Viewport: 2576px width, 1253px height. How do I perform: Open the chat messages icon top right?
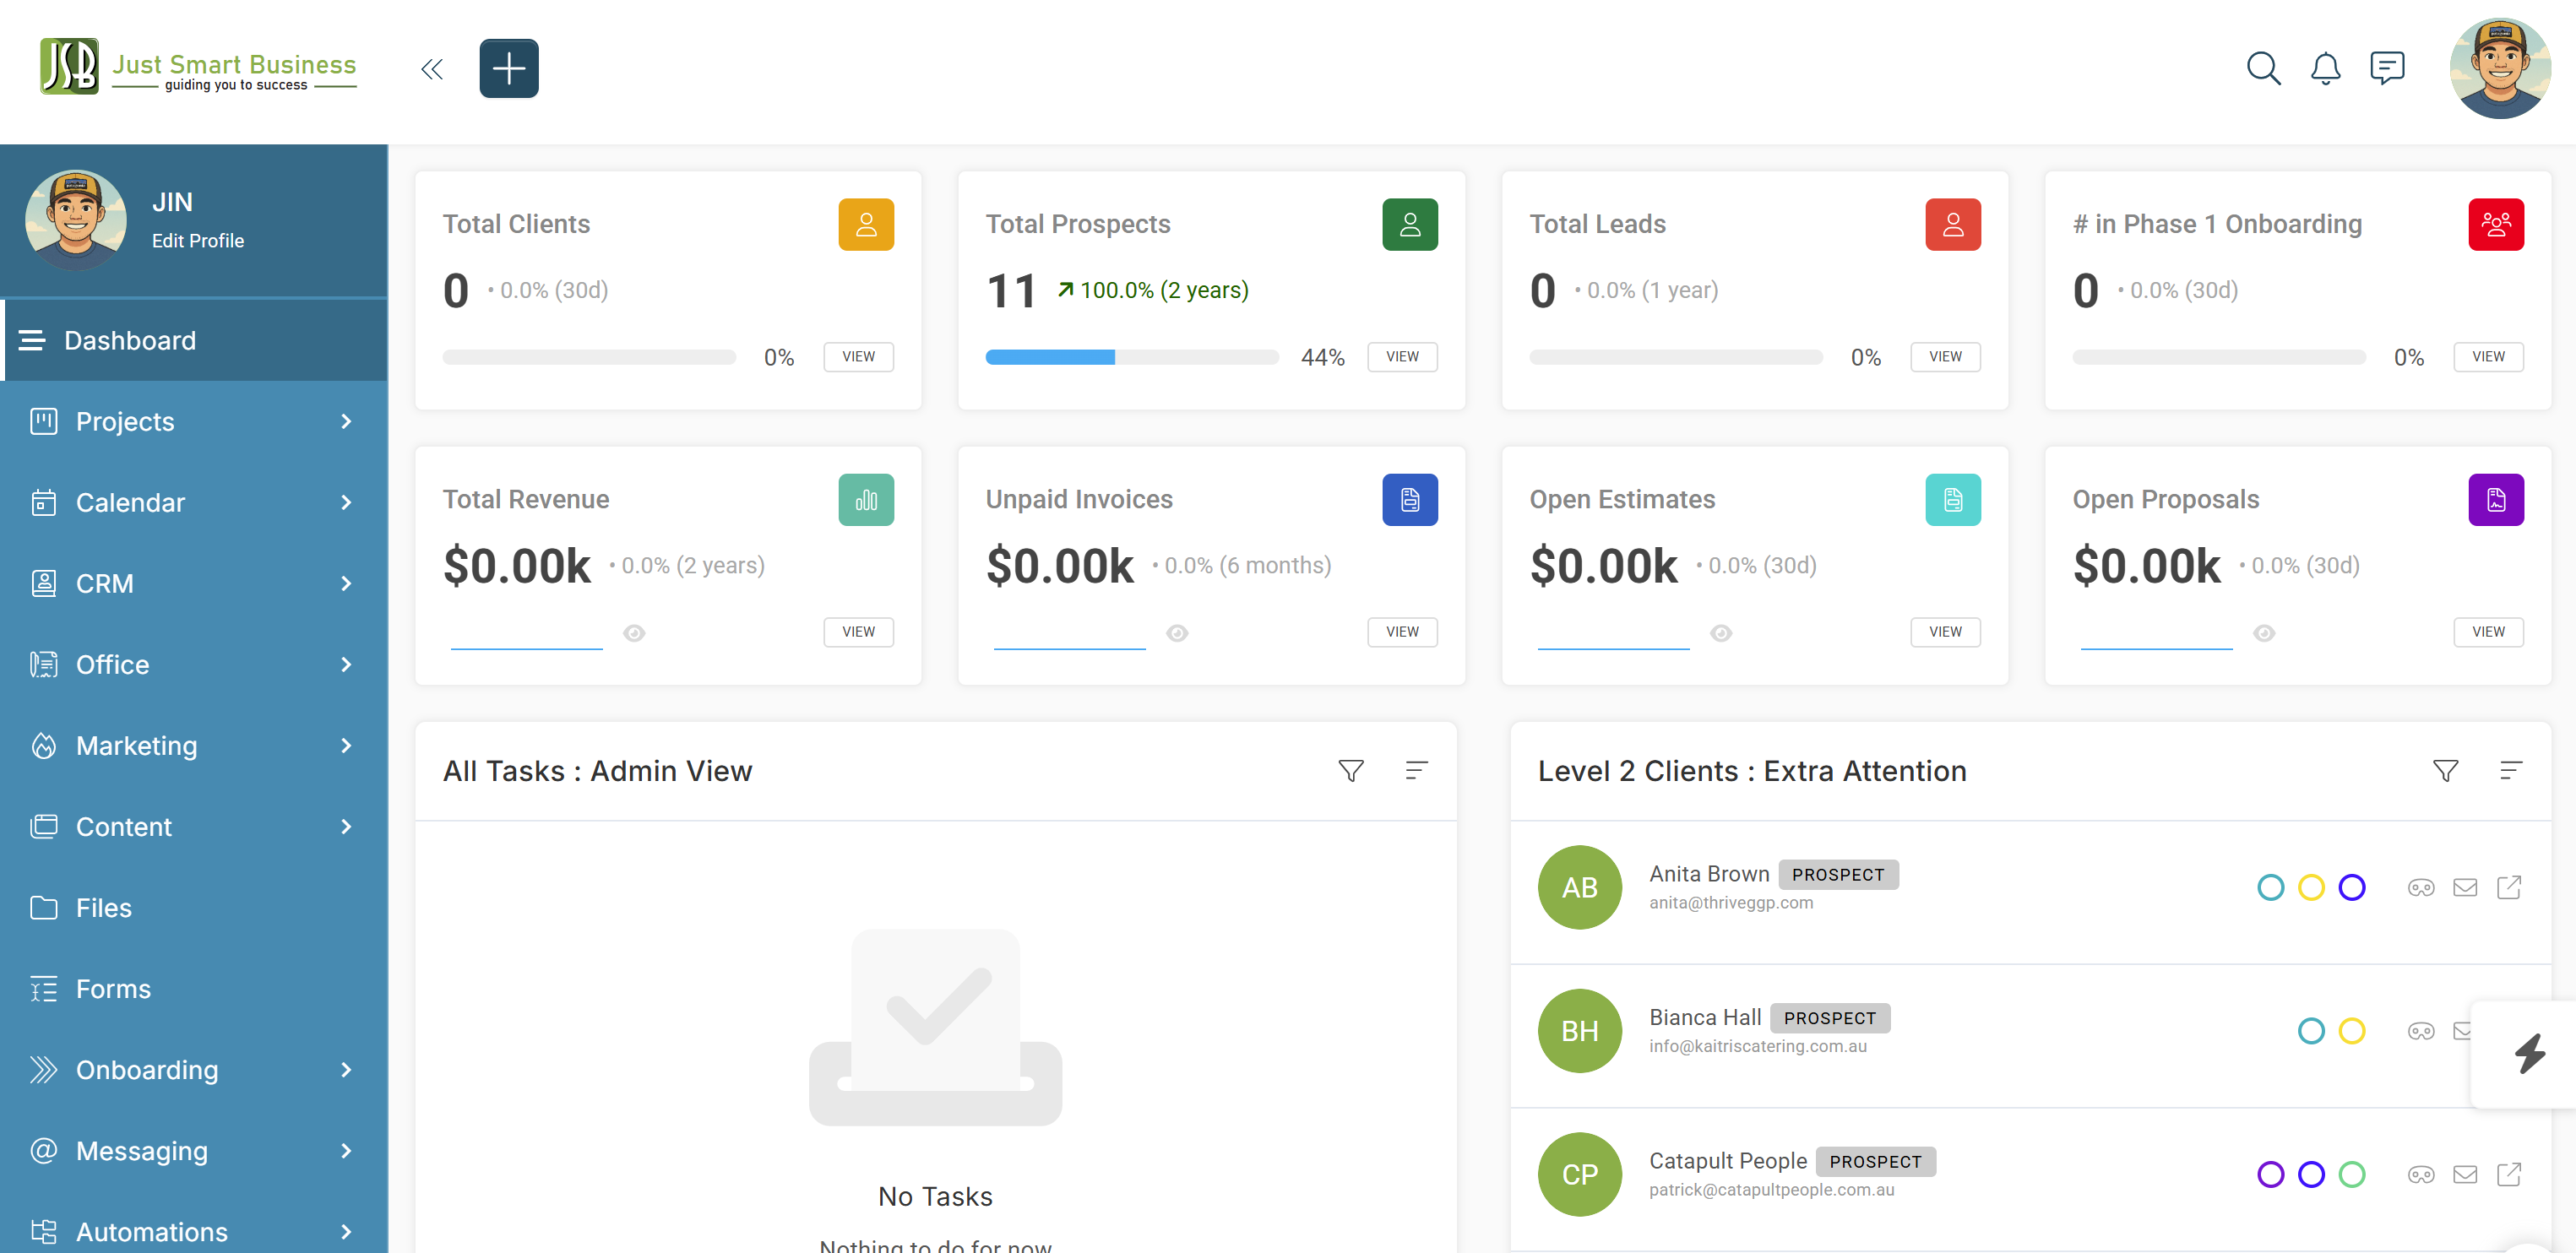point(2388,68)
